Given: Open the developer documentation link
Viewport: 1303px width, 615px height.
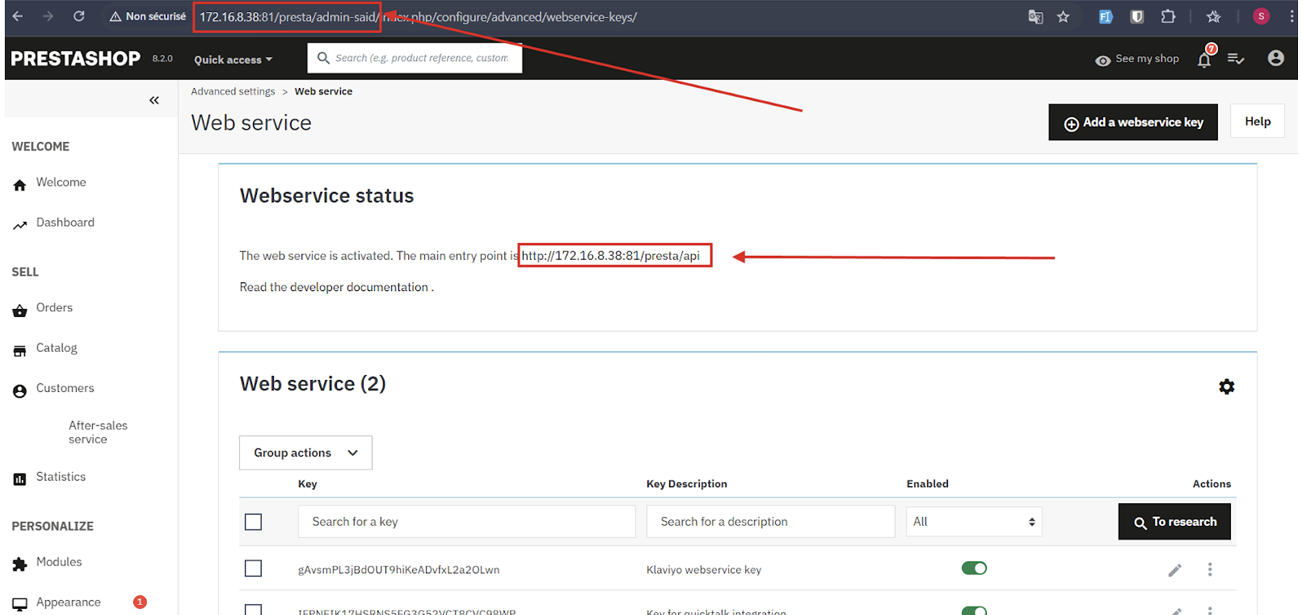Looking at the screenshot, I should coord(359,287).
